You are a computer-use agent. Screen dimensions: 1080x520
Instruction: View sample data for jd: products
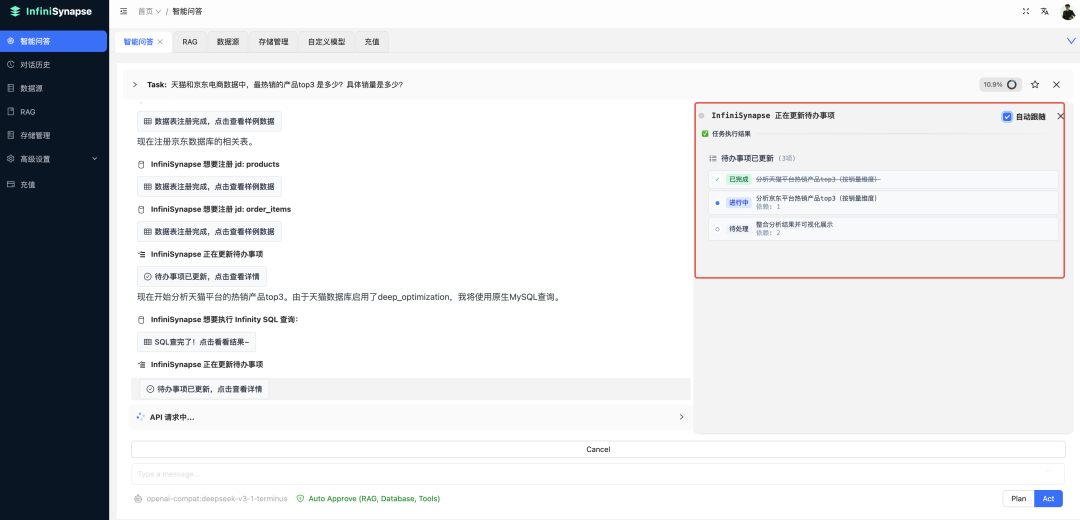(209, 187)
